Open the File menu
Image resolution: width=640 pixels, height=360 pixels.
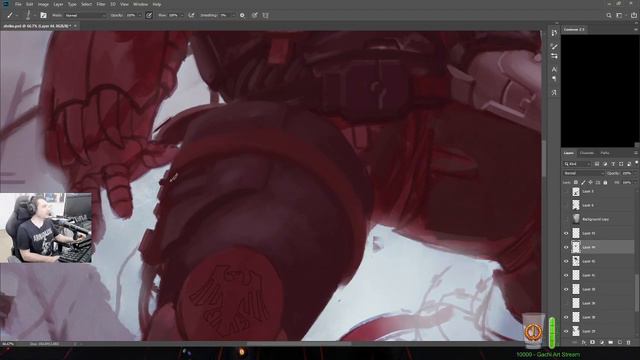[x=18, y=4]
